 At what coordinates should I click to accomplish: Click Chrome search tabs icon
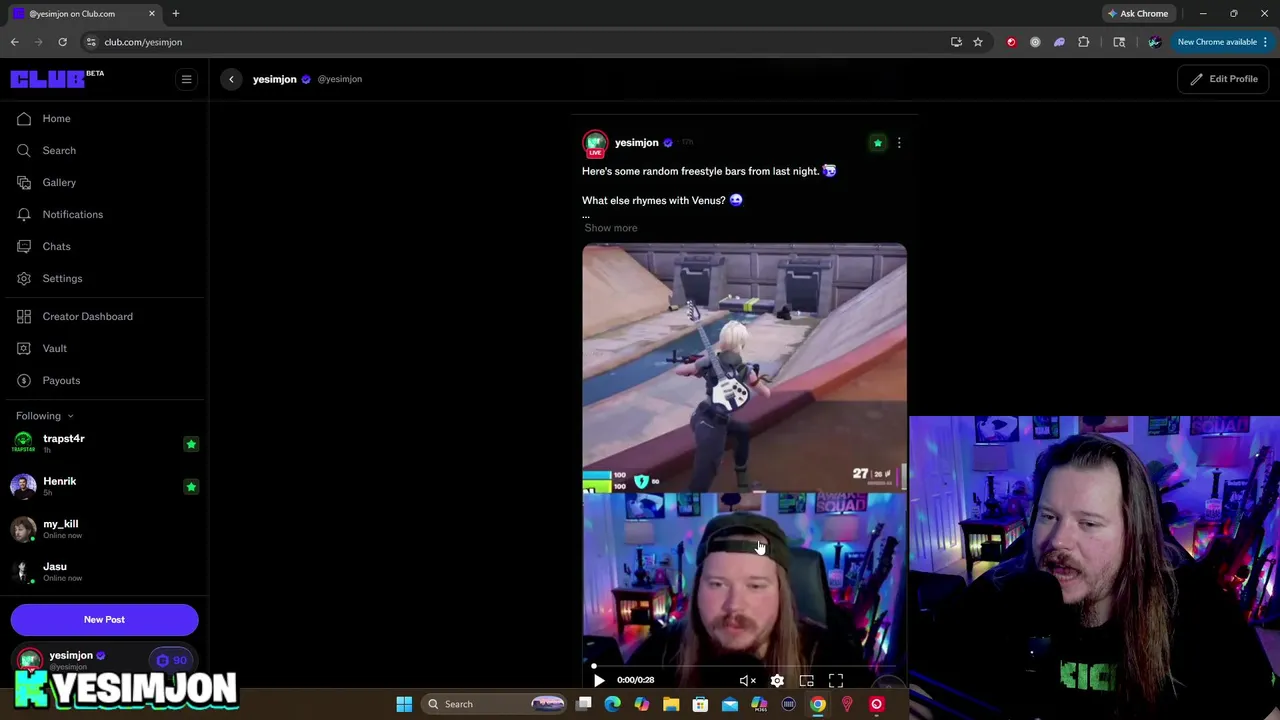(1119, 42)
